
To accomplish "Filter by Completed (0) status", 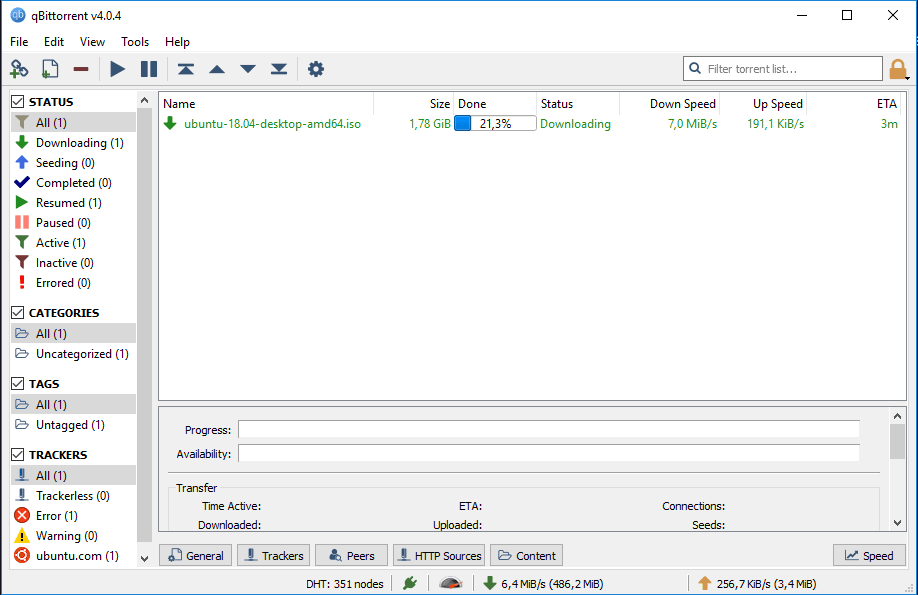I will coord(73,183).
